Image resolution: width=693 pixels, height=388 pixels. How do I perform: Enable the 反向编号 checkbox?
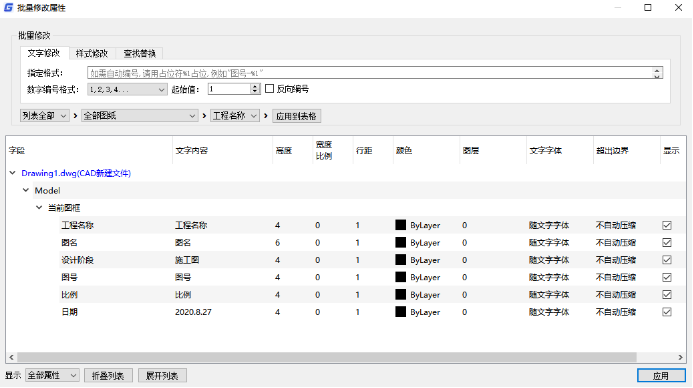coord(270,89)
